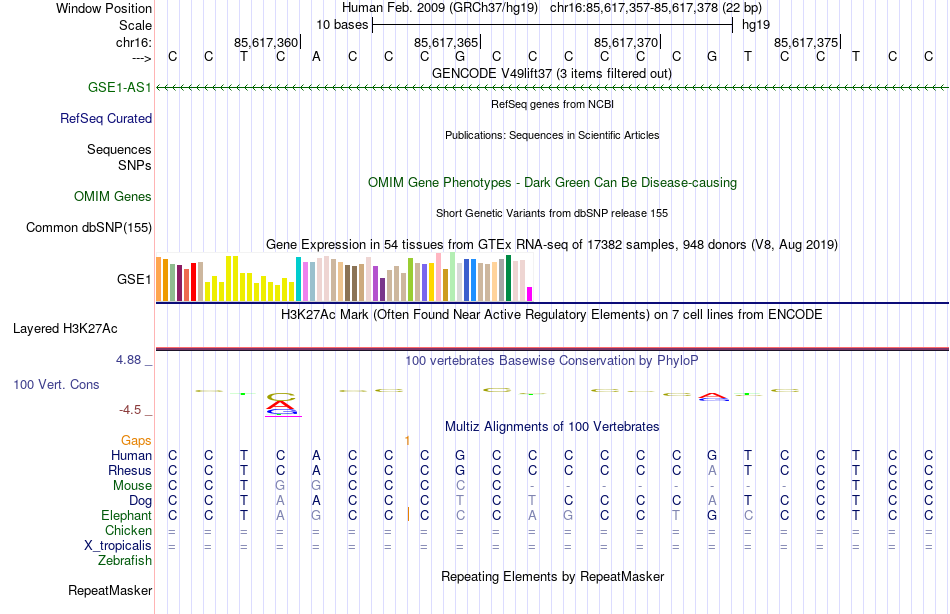Click the hg19 label beside scale bar

[756, 25]
